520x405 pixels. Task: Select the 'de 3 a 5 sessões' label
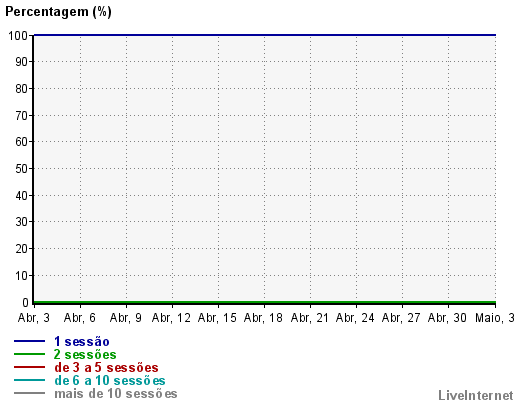pos(106,367)
